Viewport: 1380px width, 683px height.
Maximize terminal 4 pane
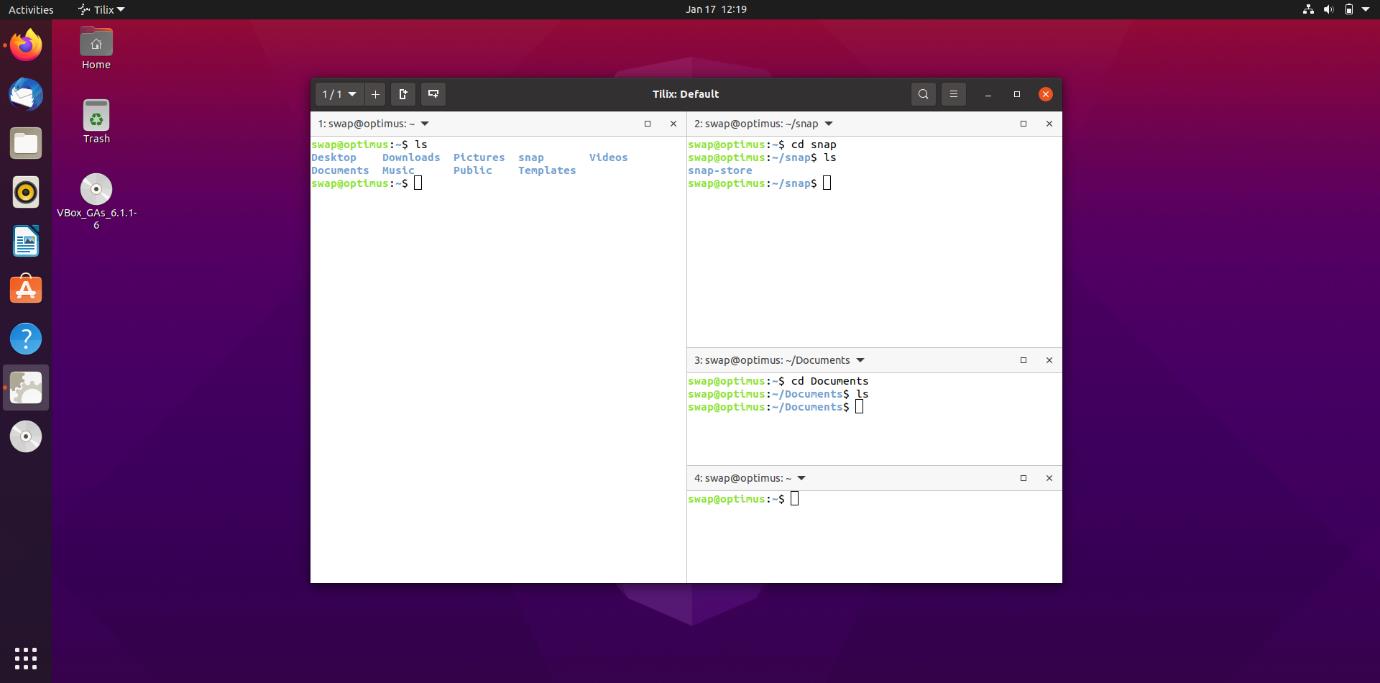[x=1023, y=478]
